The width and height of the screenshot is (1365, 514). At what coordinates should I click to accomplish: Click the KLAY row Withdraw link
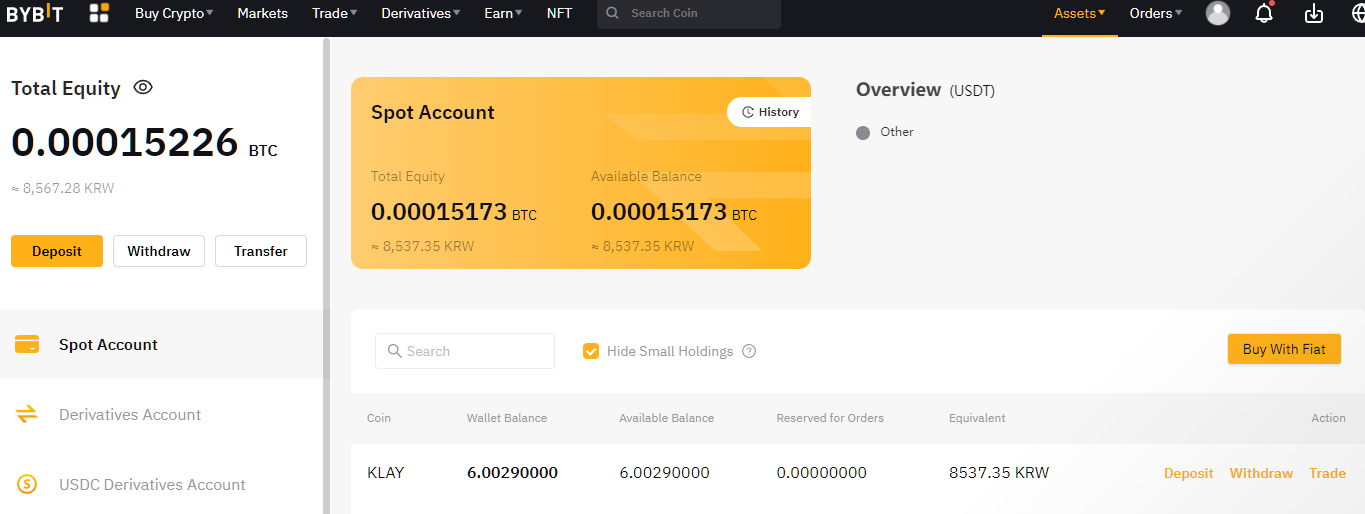click(1261, 473)
